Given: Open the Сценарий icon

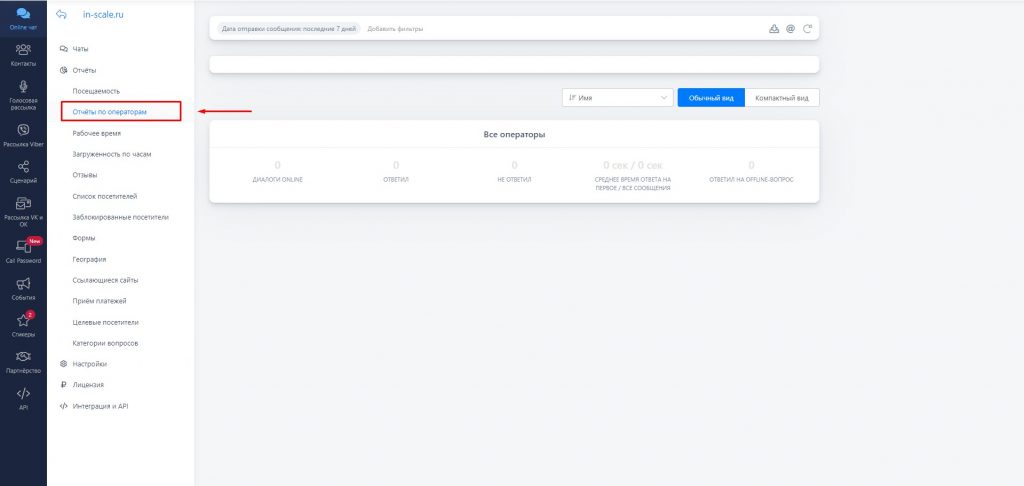Looking at the screenshot, I should [x=23, y=167].
